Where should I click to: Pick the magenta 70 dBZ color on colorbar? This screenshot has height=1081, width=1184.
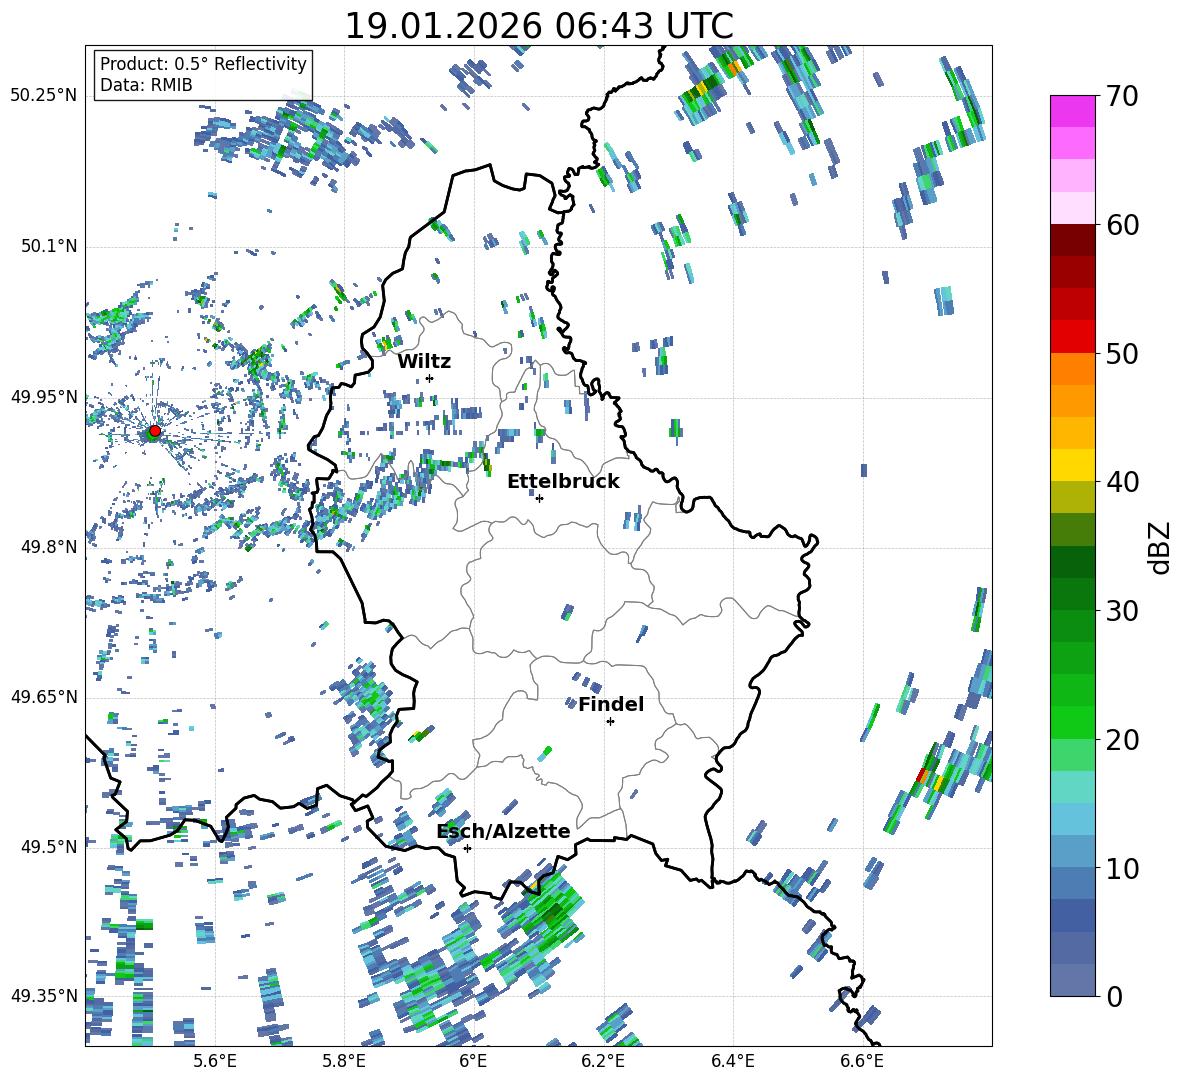pyautogui.click(x=1072, y=111)
